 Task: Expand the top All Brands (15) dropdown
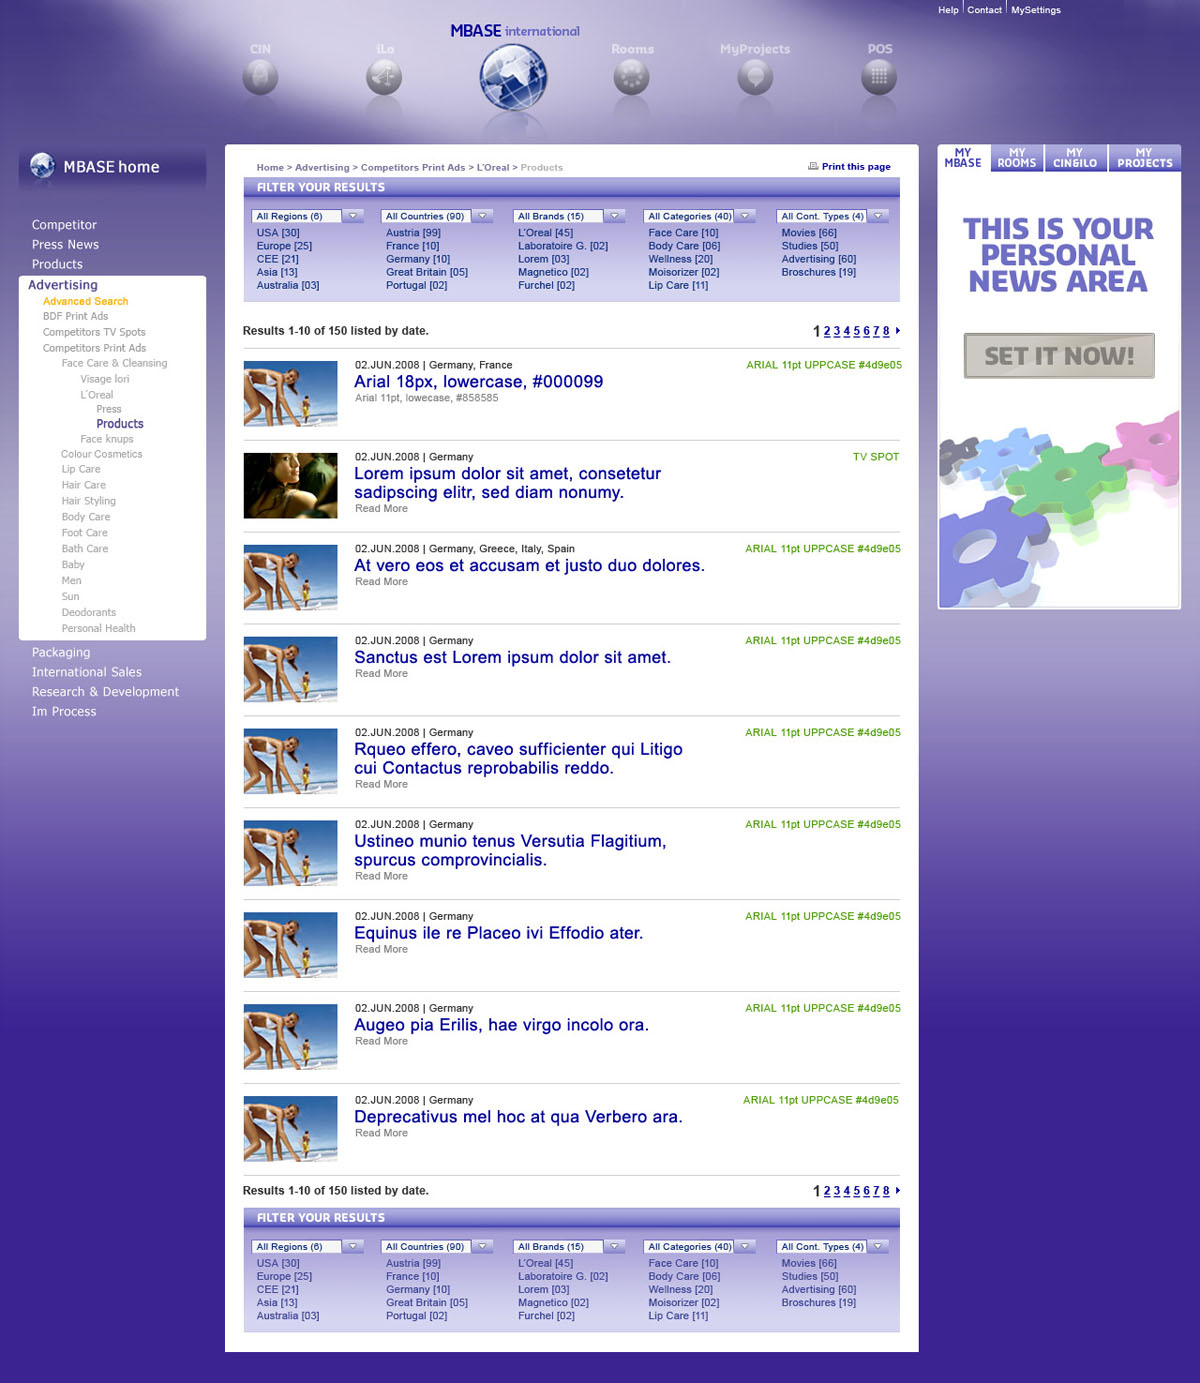[x=614, y=216]
